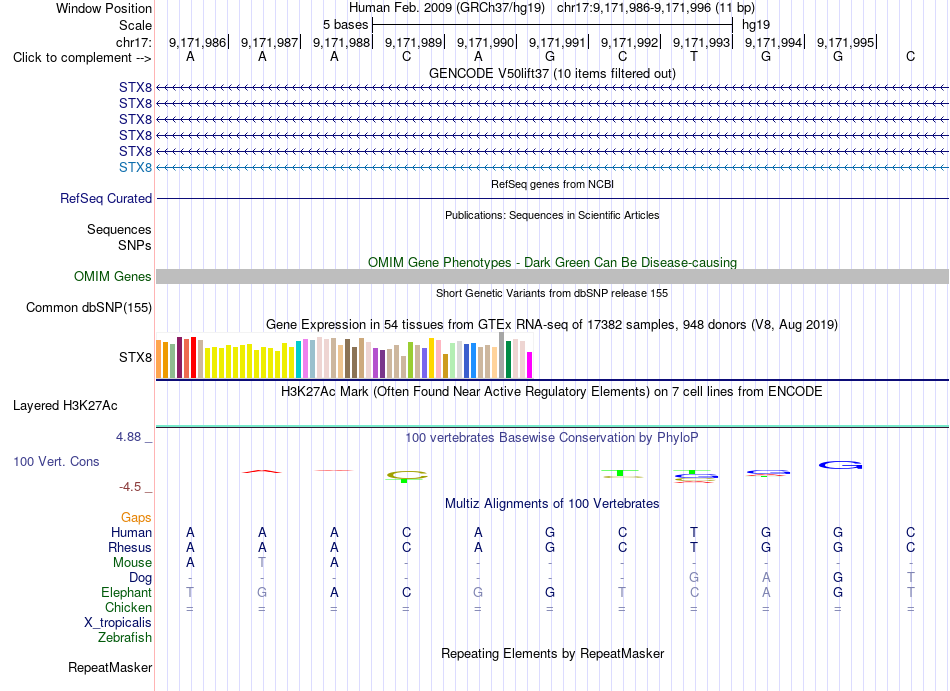
Task: Click the X_tropicalis alignment row label
Action: point(118,623)
